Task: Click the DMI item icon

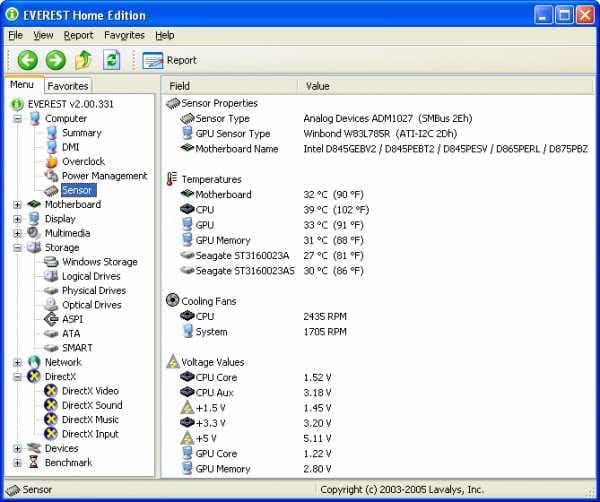Action: point(52,147)
